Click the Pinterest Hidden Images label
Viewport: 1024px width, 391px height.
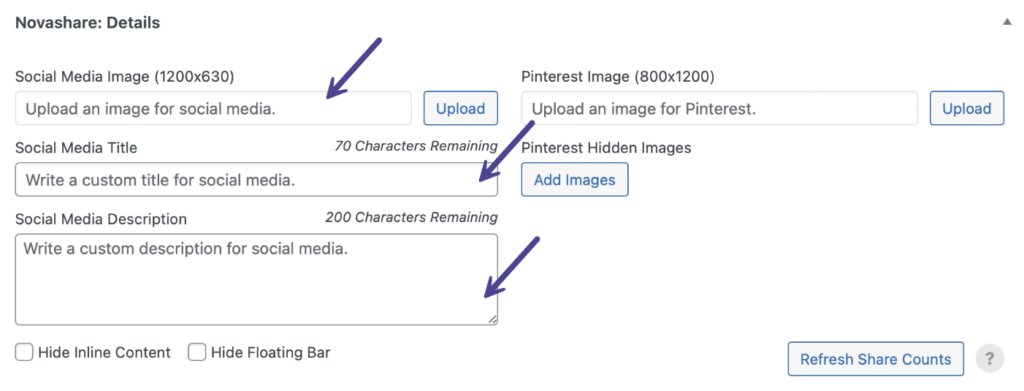pyautogui.click(x=606, y=148)
